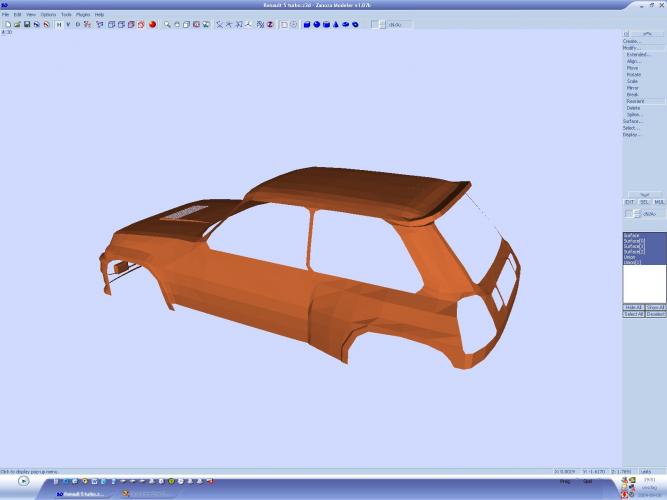Open the Tools menu
Image resolution: width=667 pixels, height=500 pixels.
pos(66,15)
